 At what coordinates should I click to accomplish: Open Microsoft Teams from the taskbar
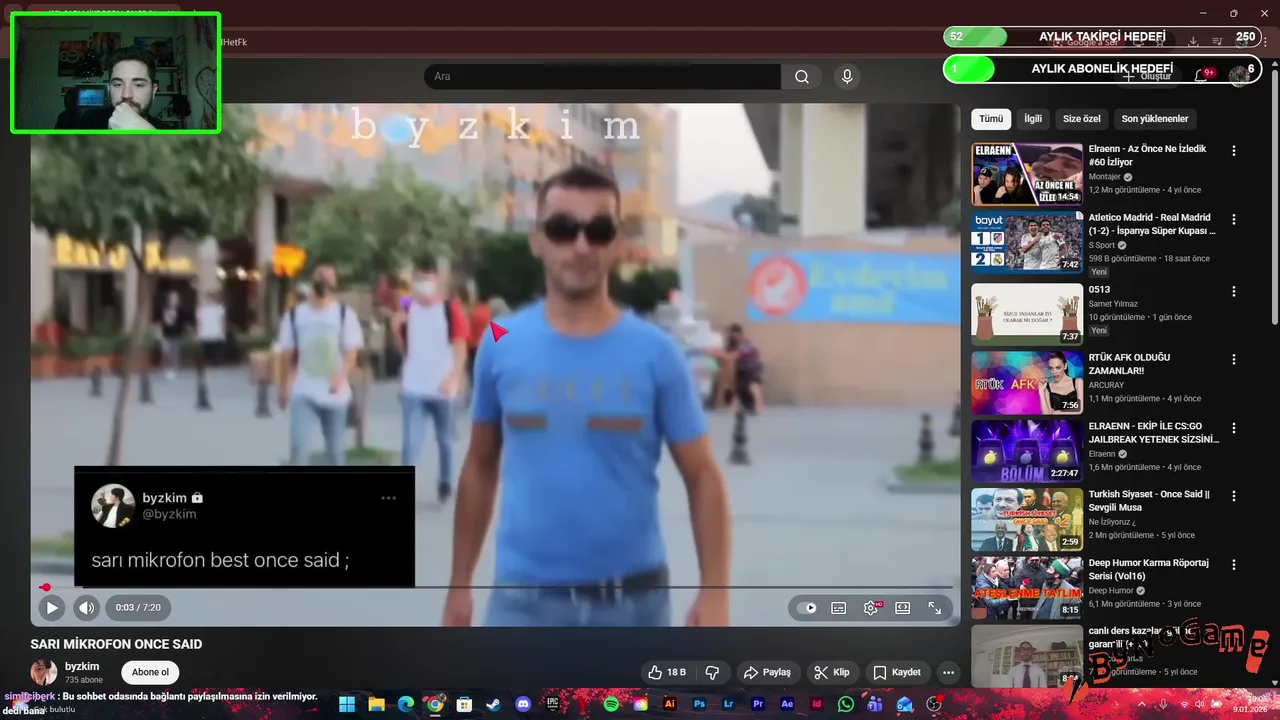point(875,704)
